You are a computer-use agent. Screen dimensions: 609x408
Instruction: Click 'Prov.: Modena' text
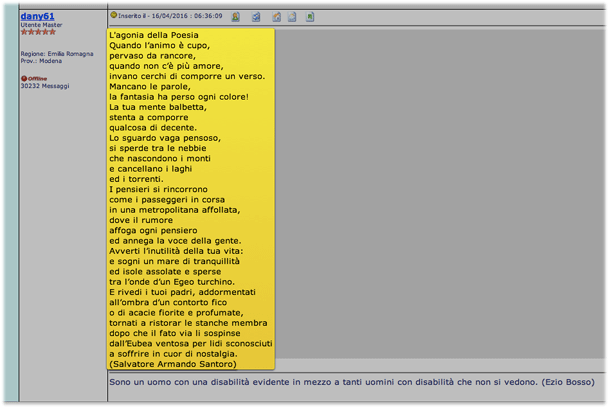(x=41, y=61)
